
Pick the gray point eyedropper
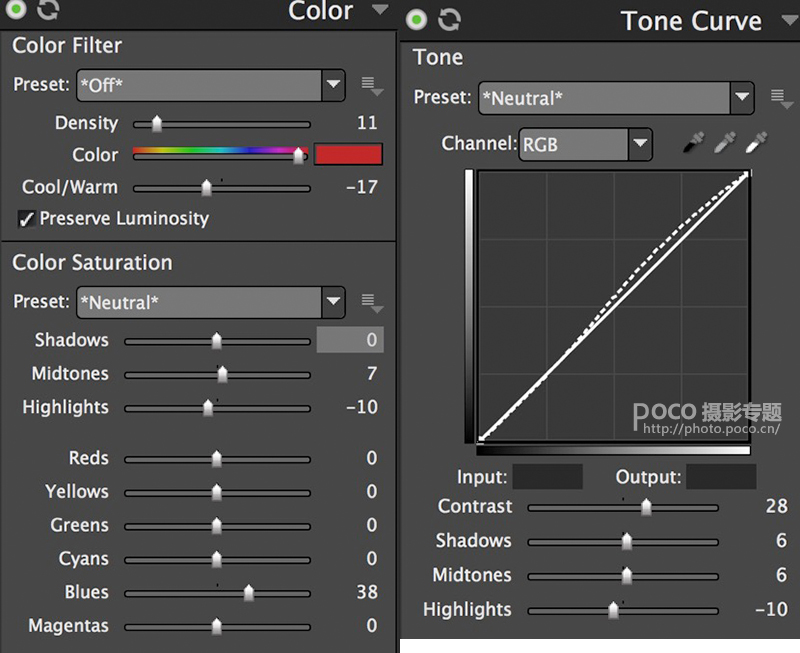tap(725, 142)
